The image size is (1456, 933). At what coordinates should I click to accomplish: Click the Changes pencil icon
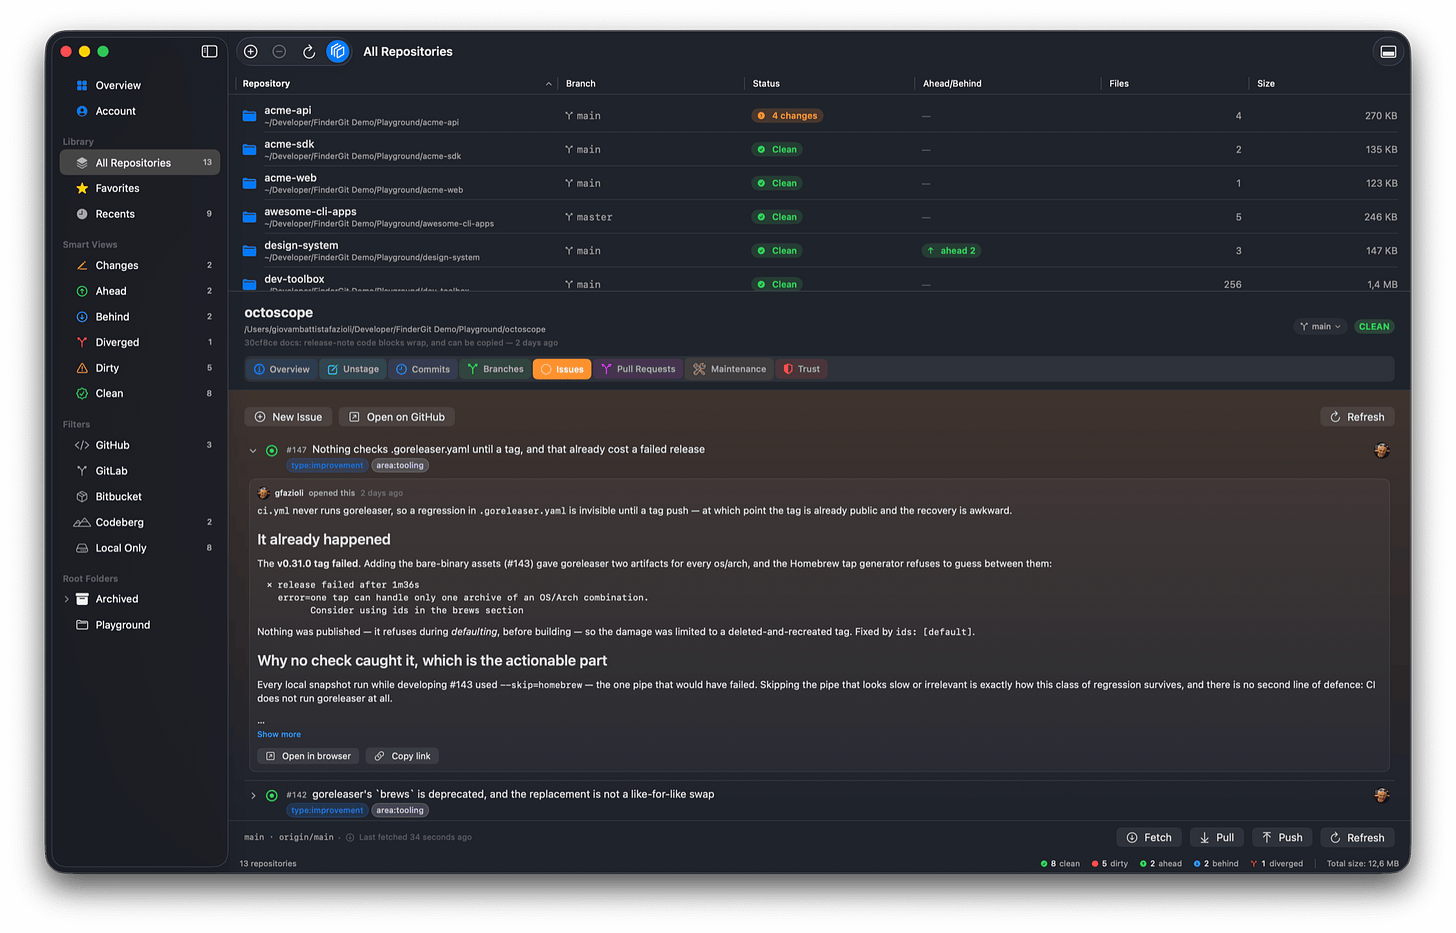point(82,265)
